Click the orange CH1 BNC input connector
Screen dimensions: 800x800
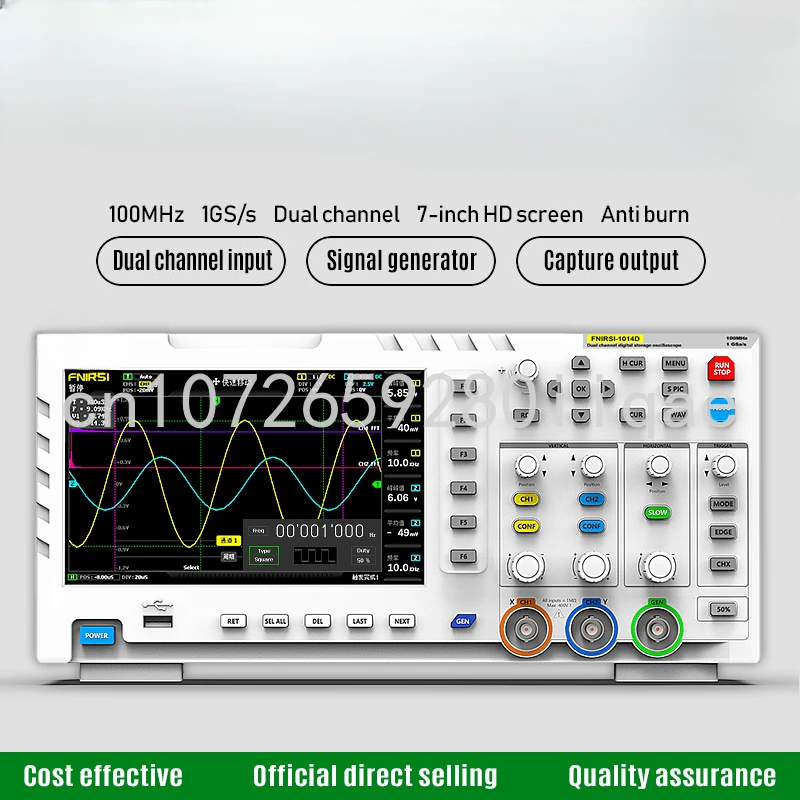526,629
